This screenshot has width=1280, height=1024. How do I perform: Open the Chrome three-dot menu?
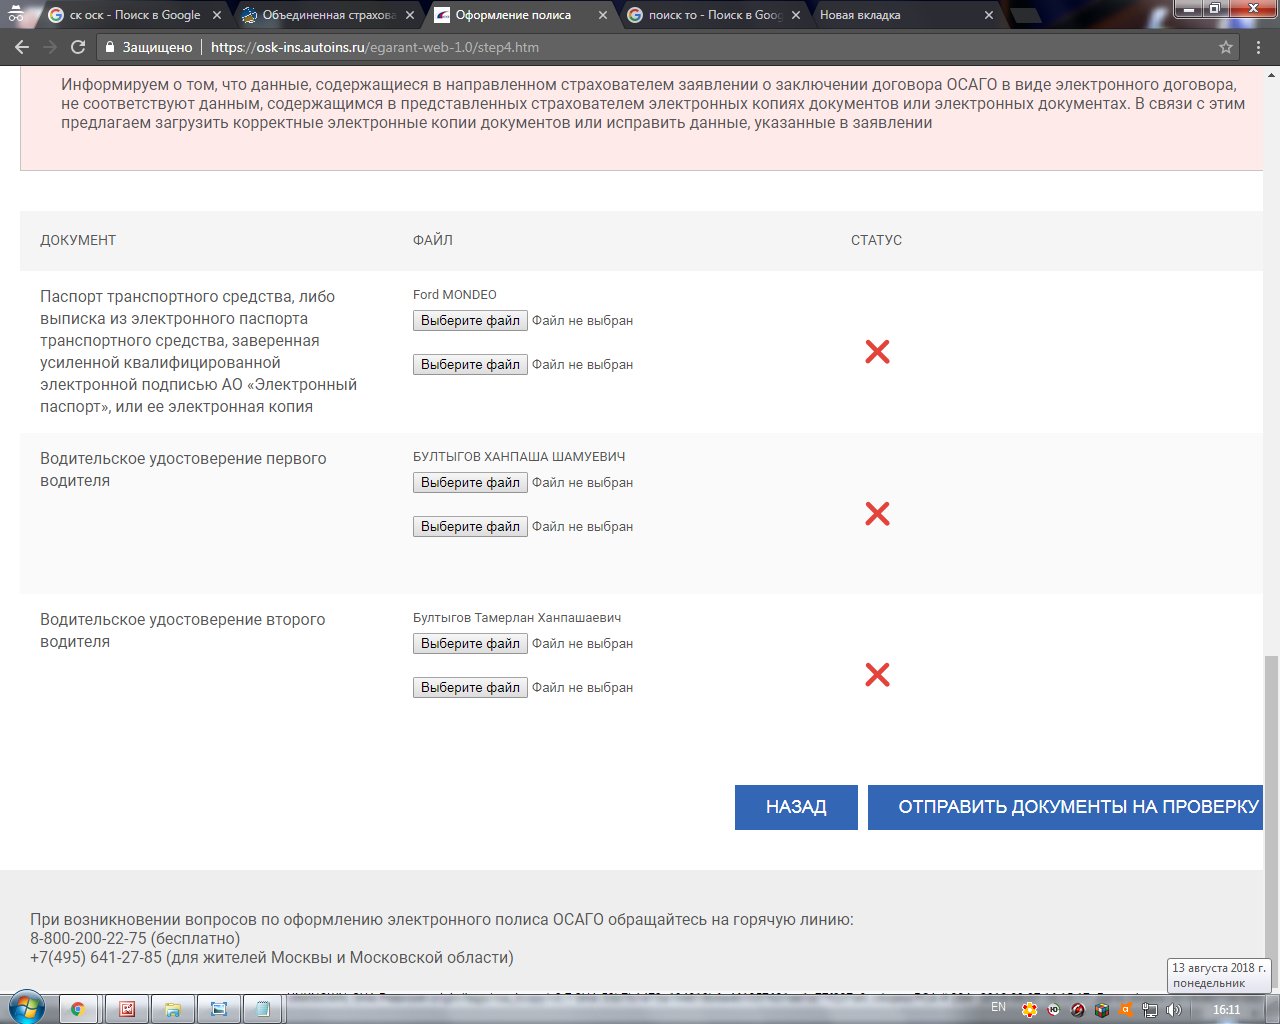tap(1258, 47)
